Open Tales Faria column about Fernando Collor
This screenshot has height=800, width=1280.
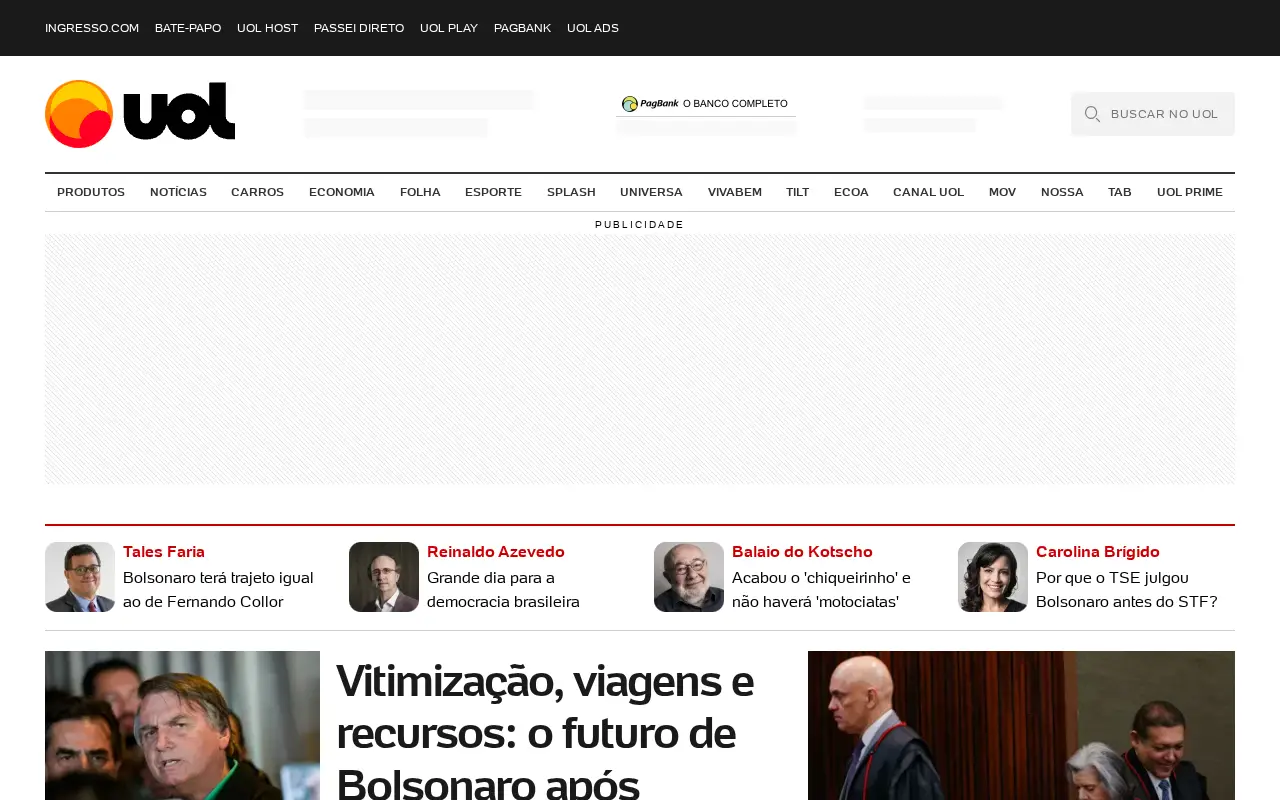[218, 590]
